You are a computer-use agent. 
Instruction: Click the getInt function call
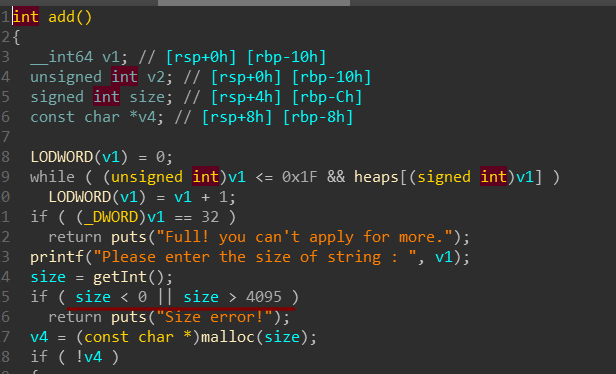[119, 277]
